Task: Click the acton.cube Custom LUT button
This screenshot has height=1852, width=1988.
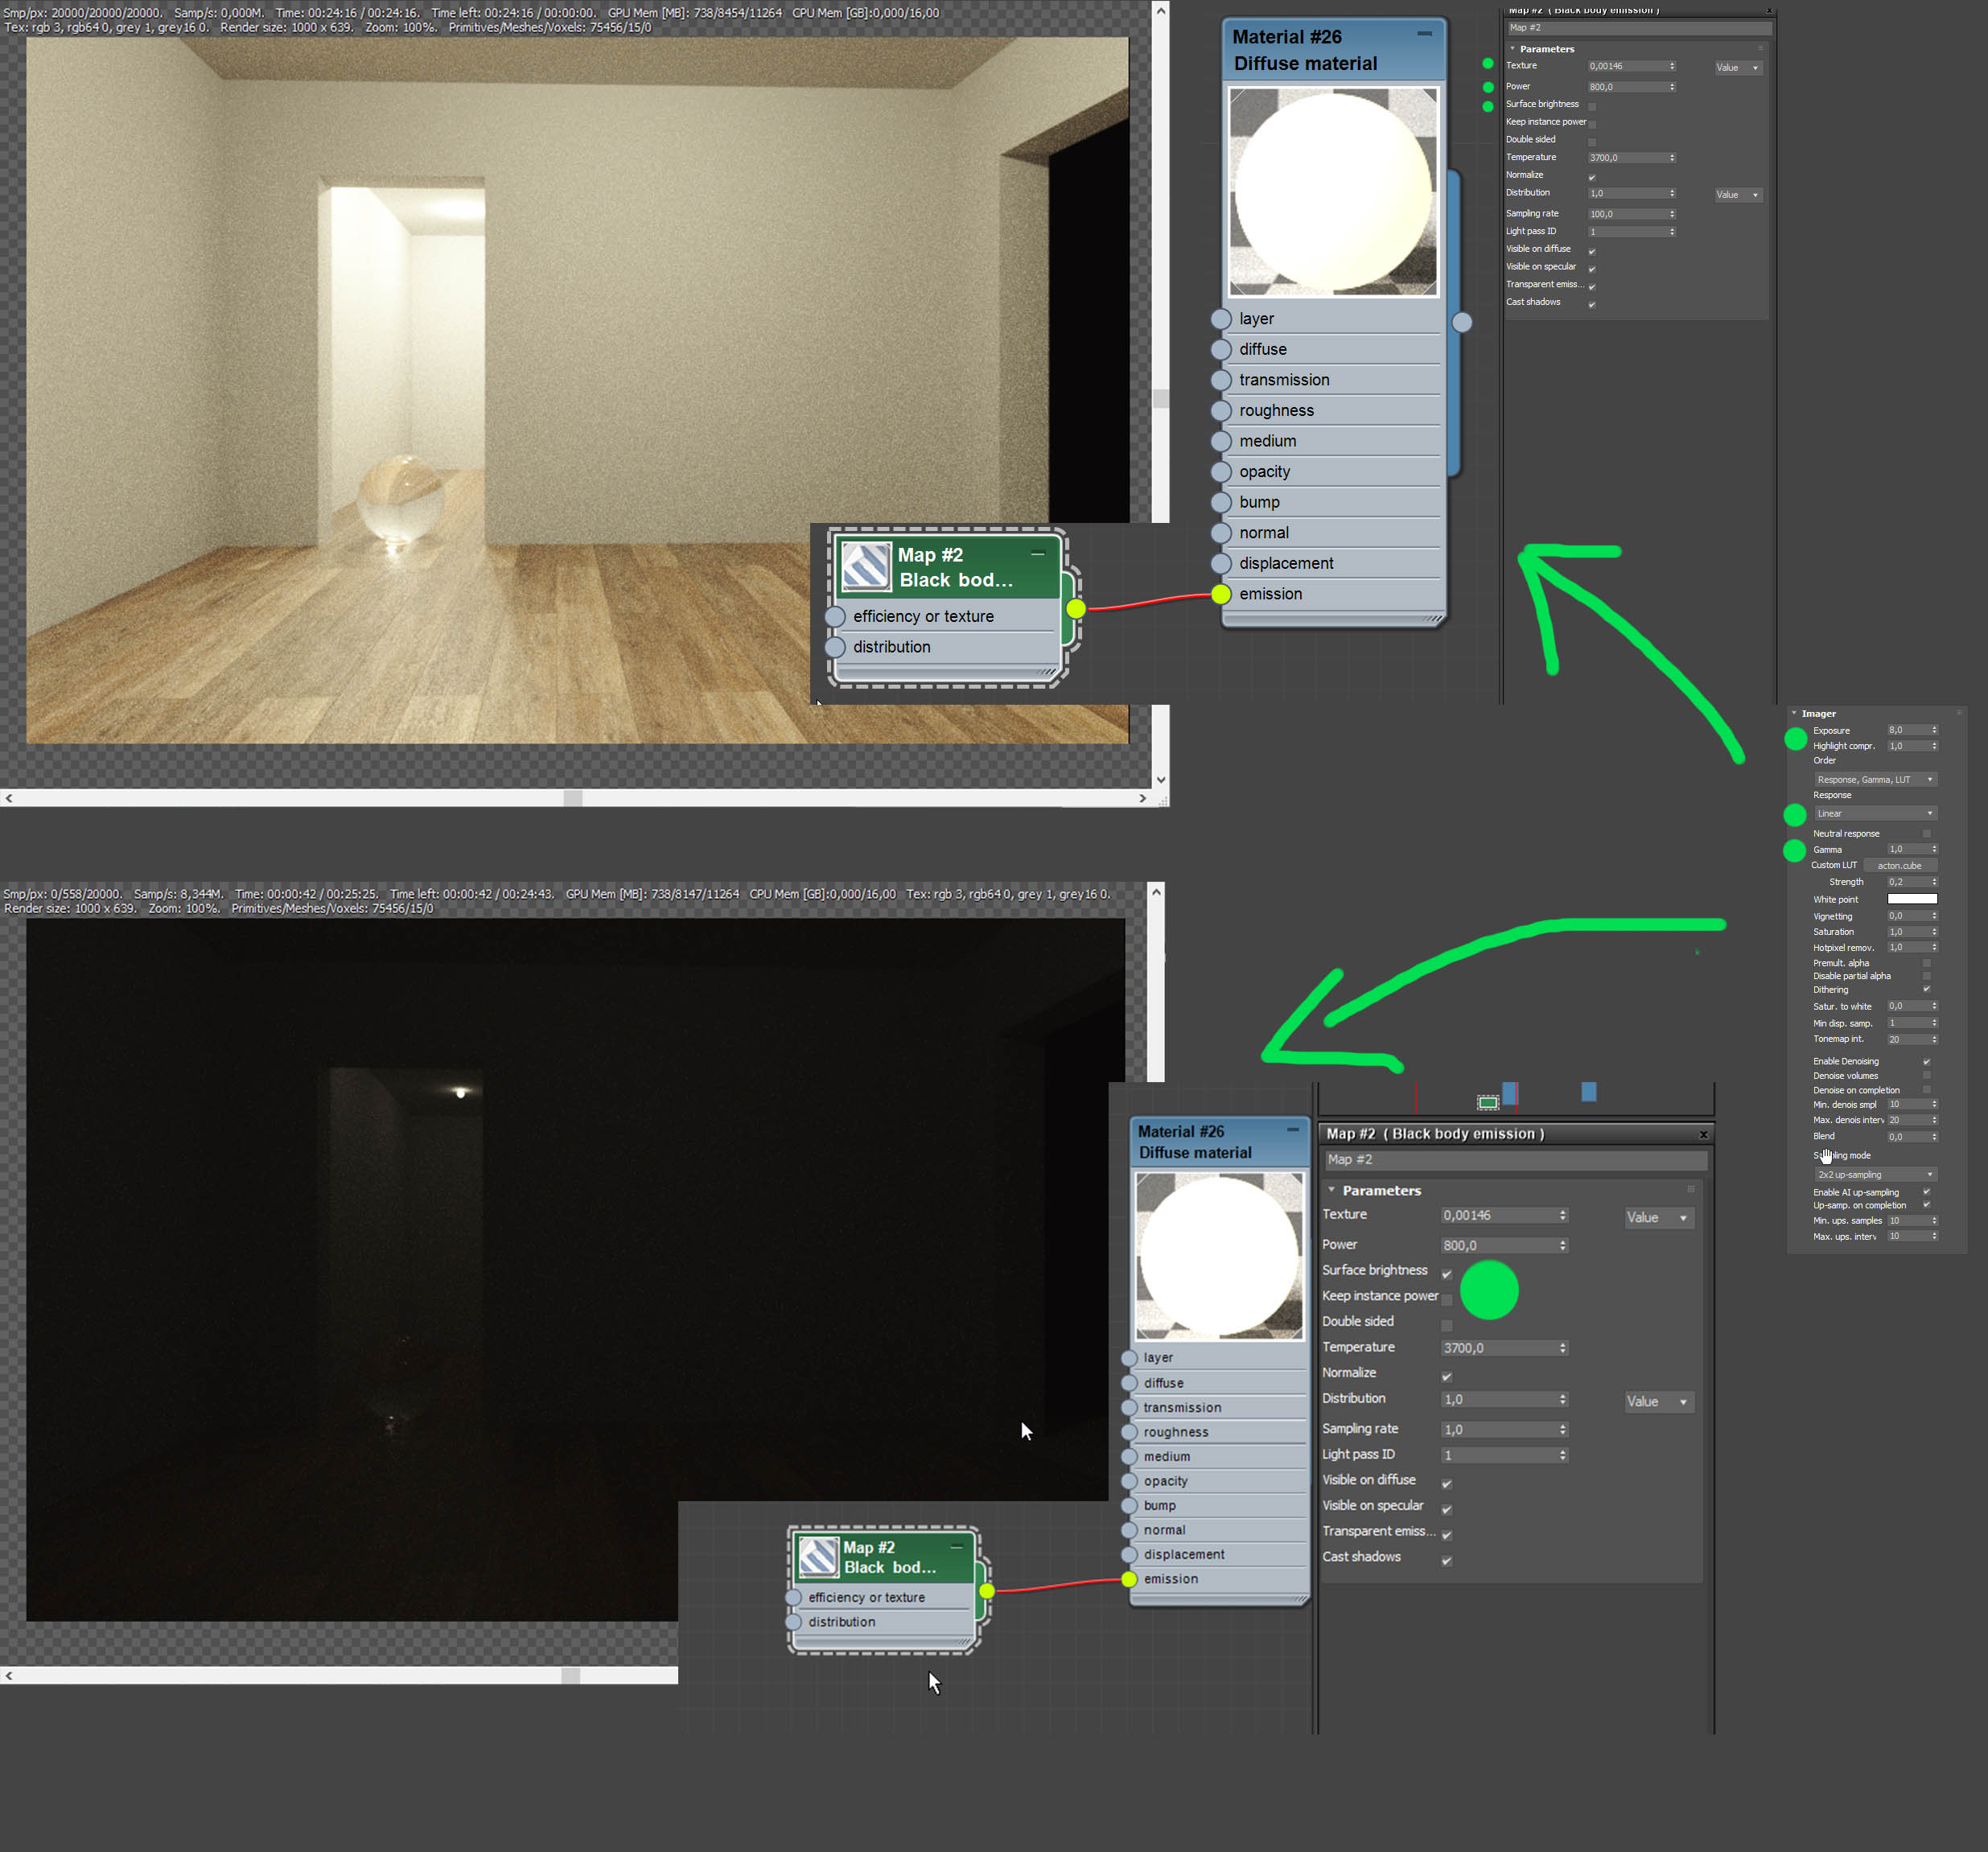Action: (x=1899, y=865)
